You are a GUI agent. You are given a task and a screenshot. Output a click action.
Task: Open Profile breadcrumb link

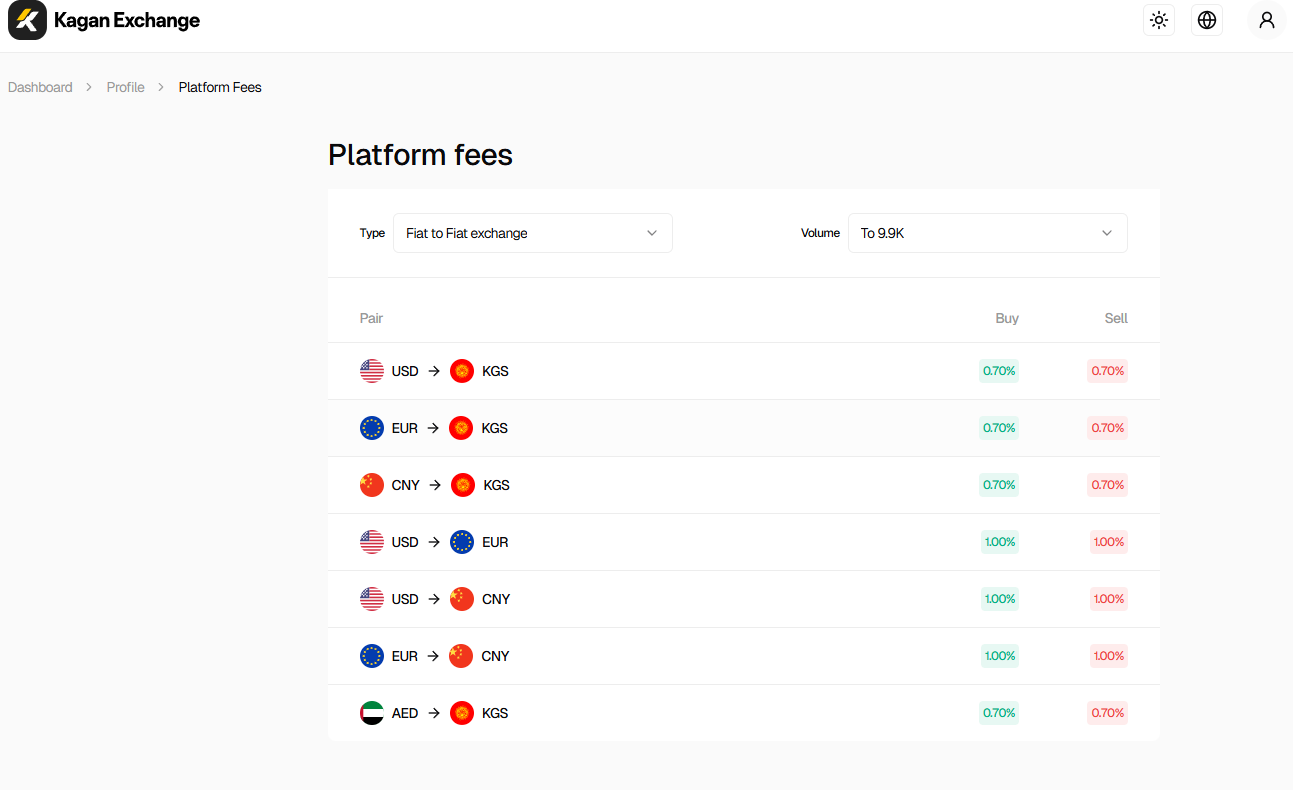[125, 87]
